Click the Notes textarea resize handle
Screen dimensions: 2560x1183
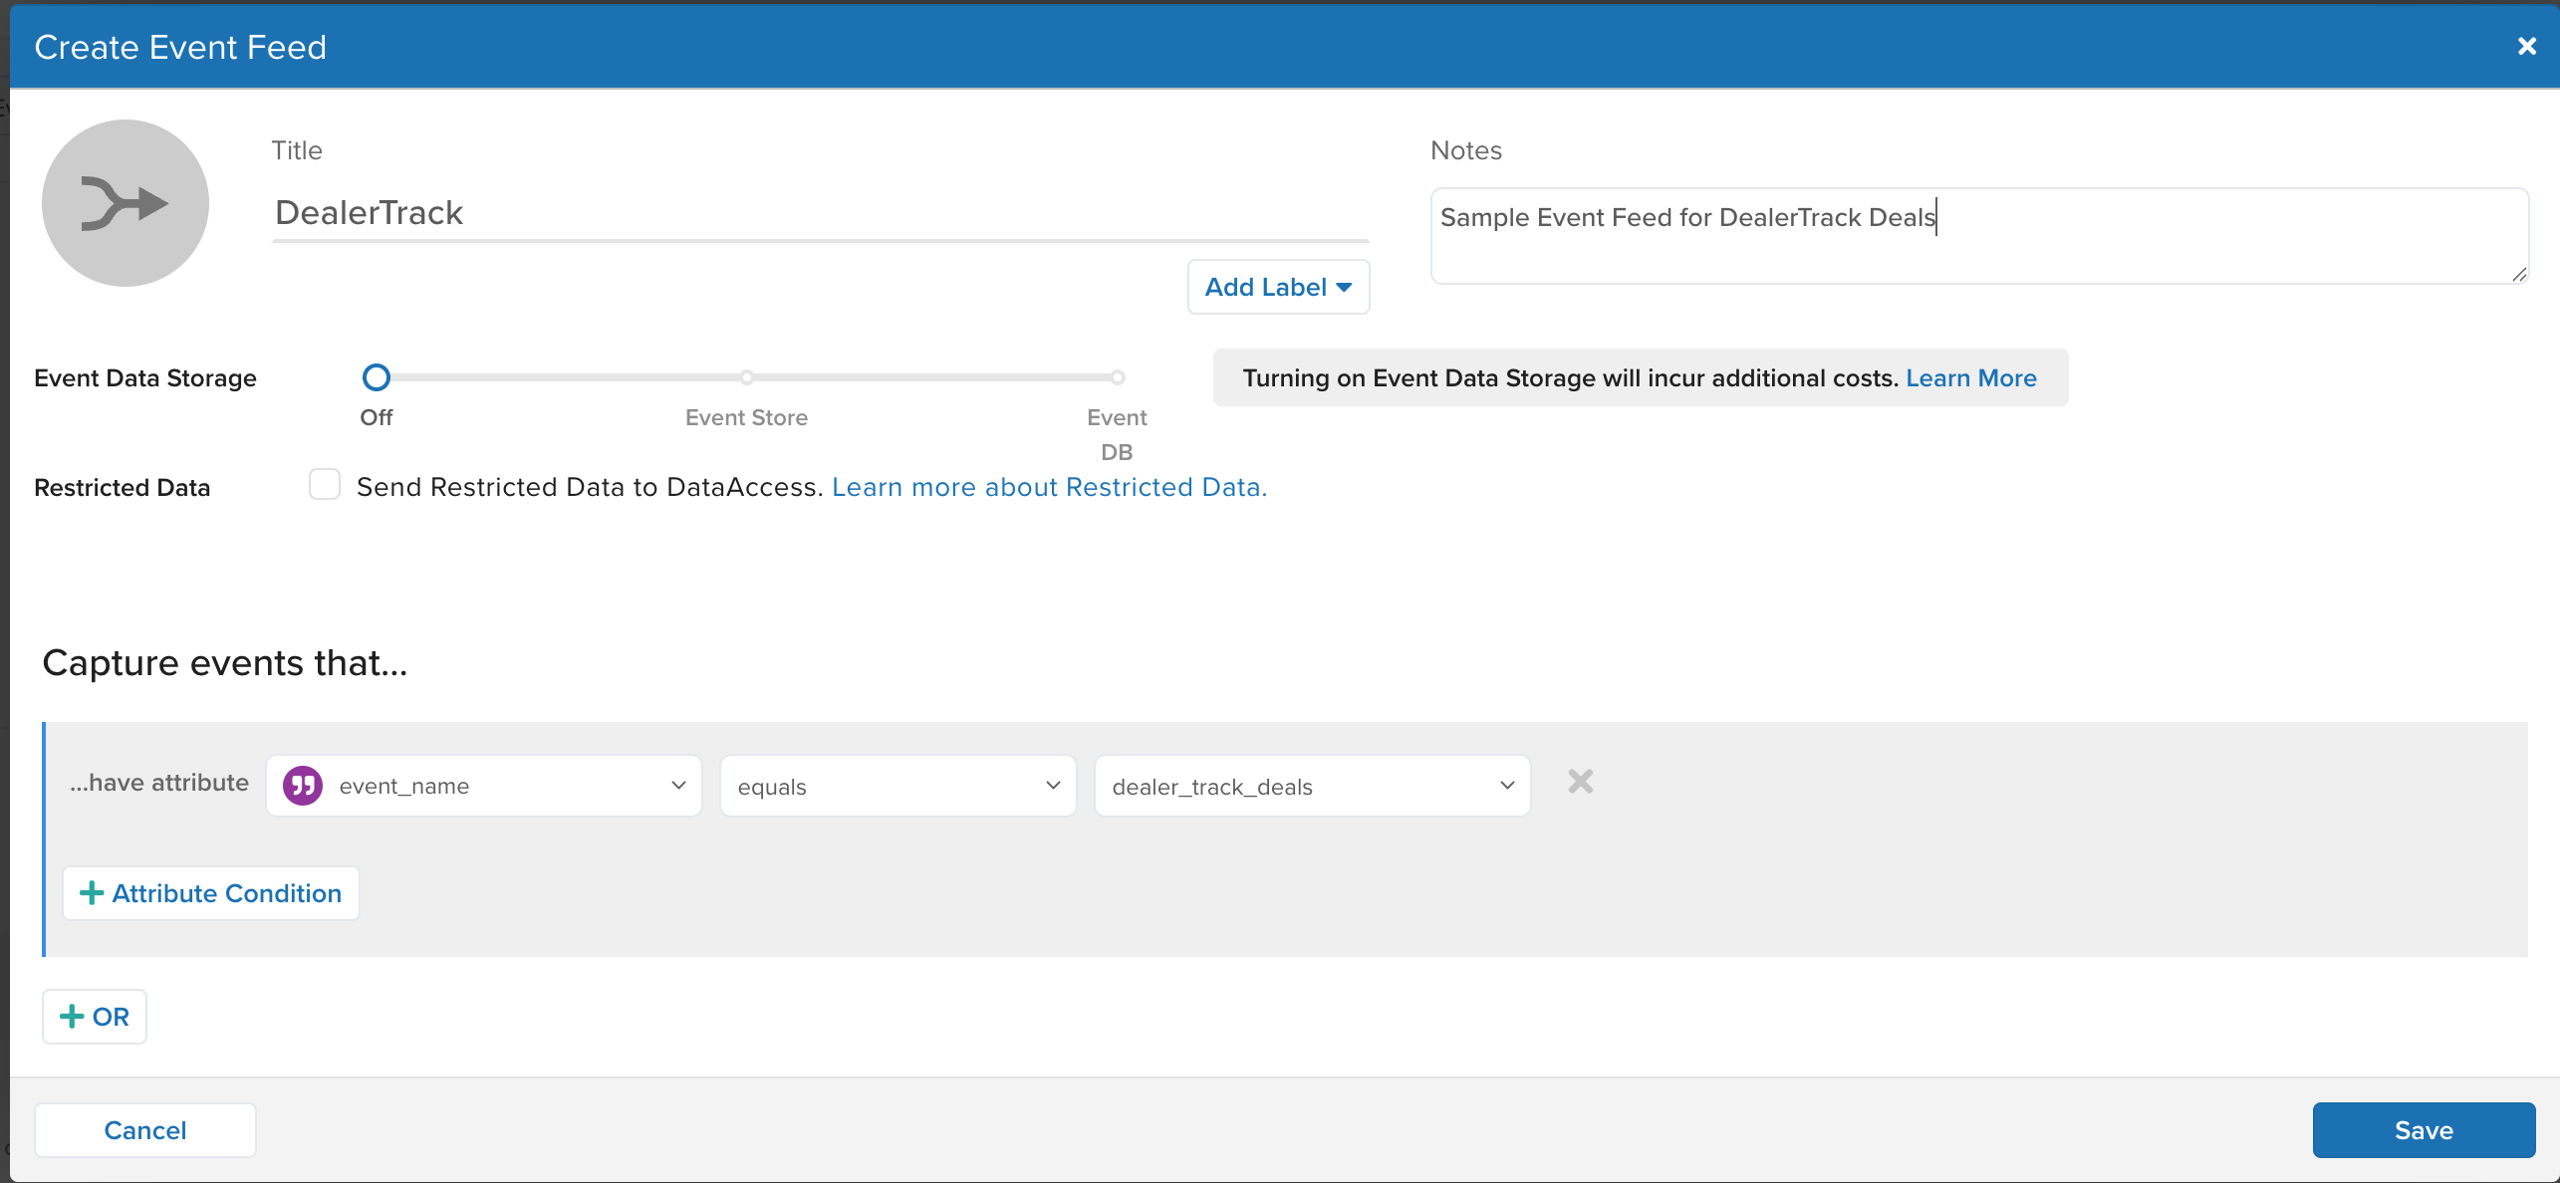click(x=2518, y=274)
